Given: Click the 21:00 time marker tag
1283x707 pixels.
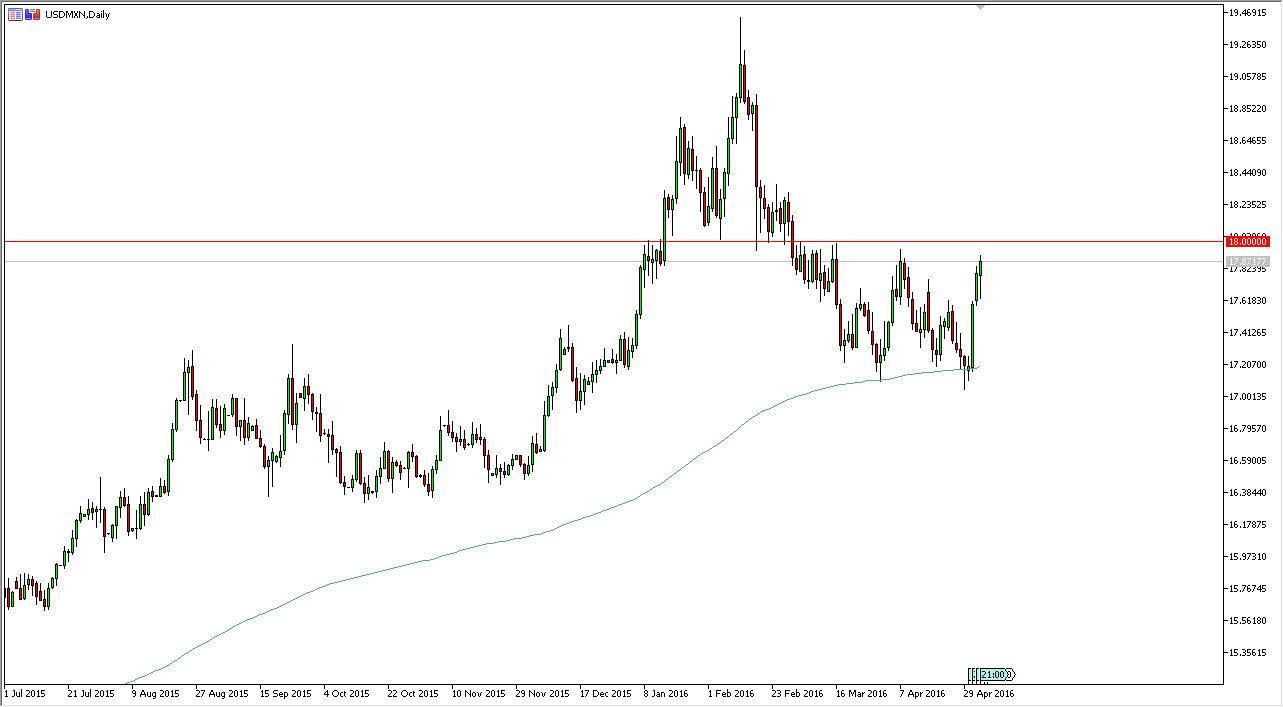Looking at the screenshot, I should (994, 676).
